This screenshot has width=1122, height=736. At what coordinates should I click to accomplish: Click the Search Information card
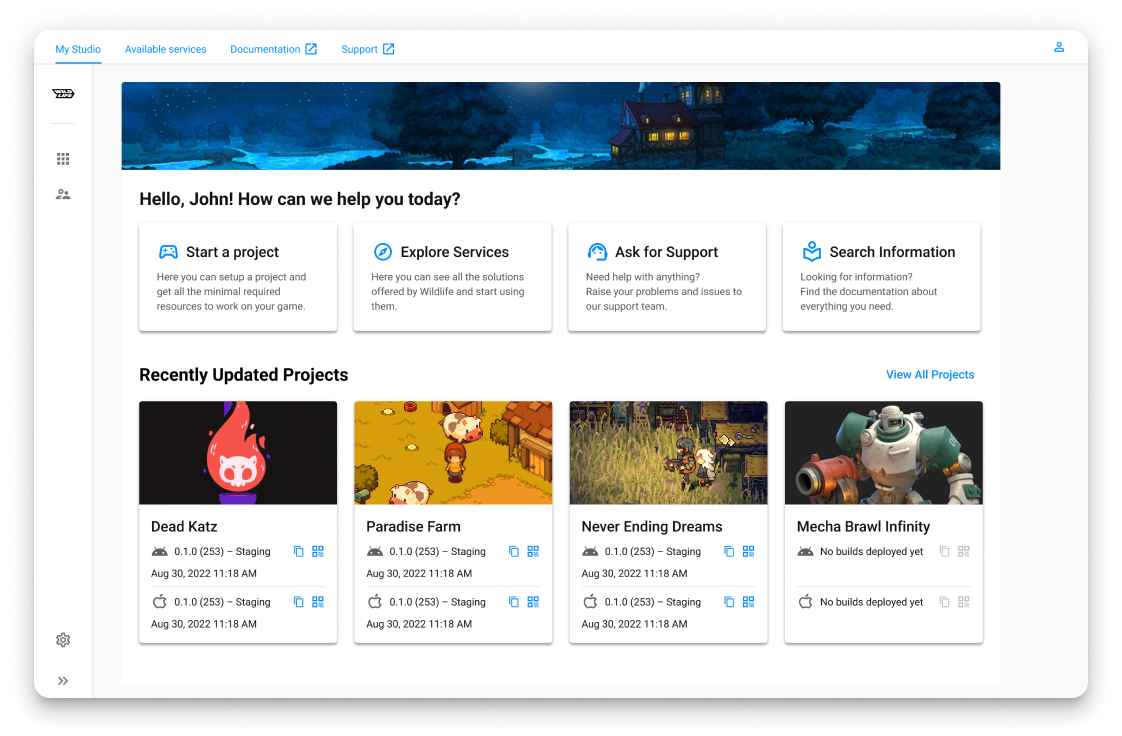pos(882,277)
